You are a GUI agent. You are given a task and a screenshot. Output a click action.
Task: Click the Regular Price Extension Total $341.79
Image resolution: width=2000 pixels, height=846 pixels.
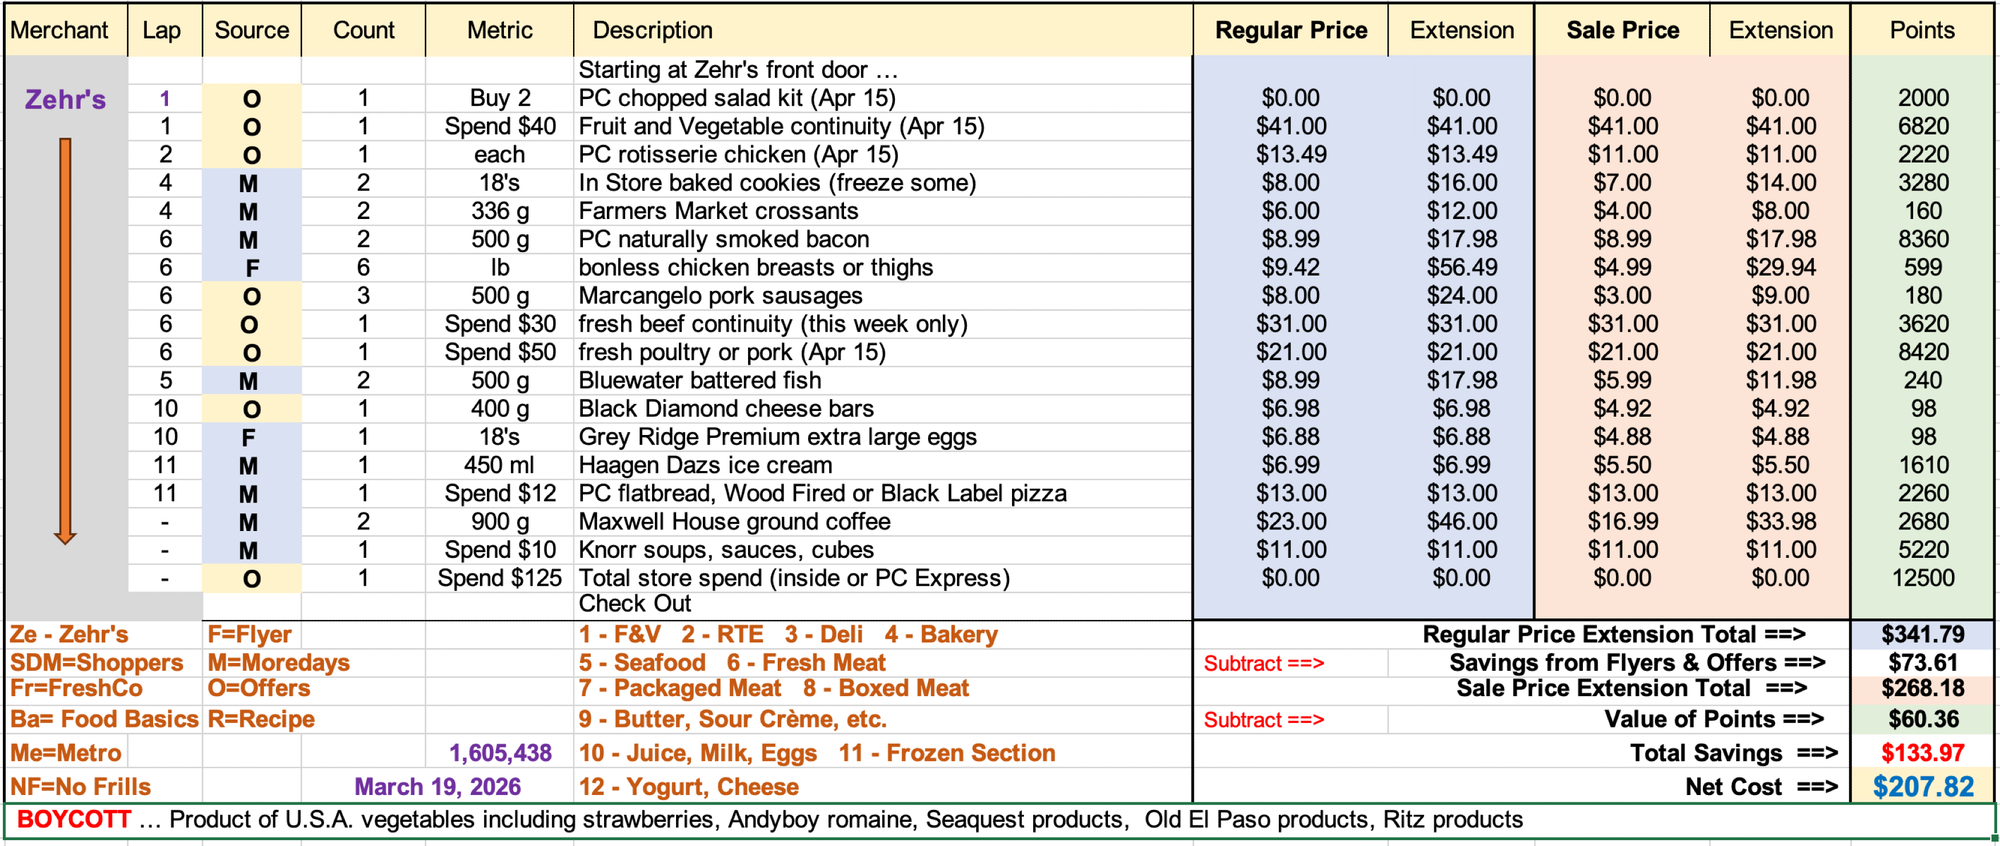click(x=1922, y=635)
